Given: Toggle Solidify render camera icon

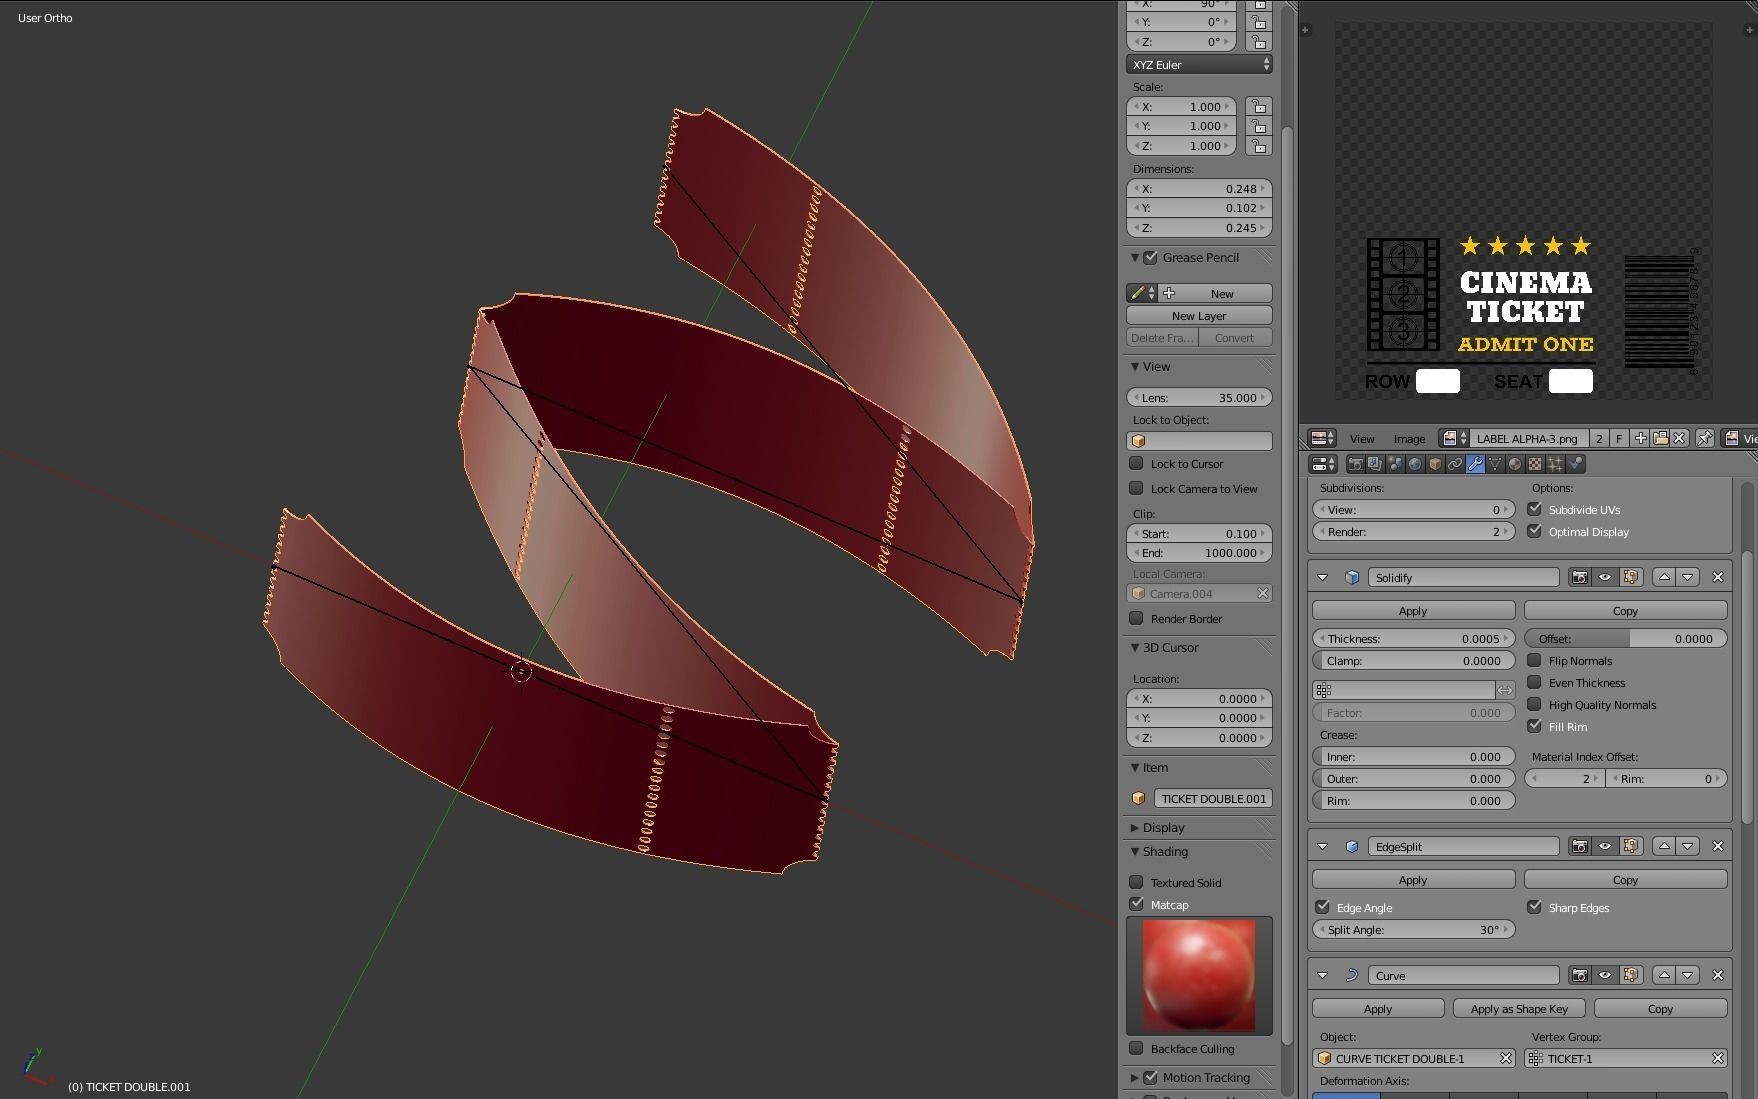Looking at the screenshot, I should (1579, 577).
